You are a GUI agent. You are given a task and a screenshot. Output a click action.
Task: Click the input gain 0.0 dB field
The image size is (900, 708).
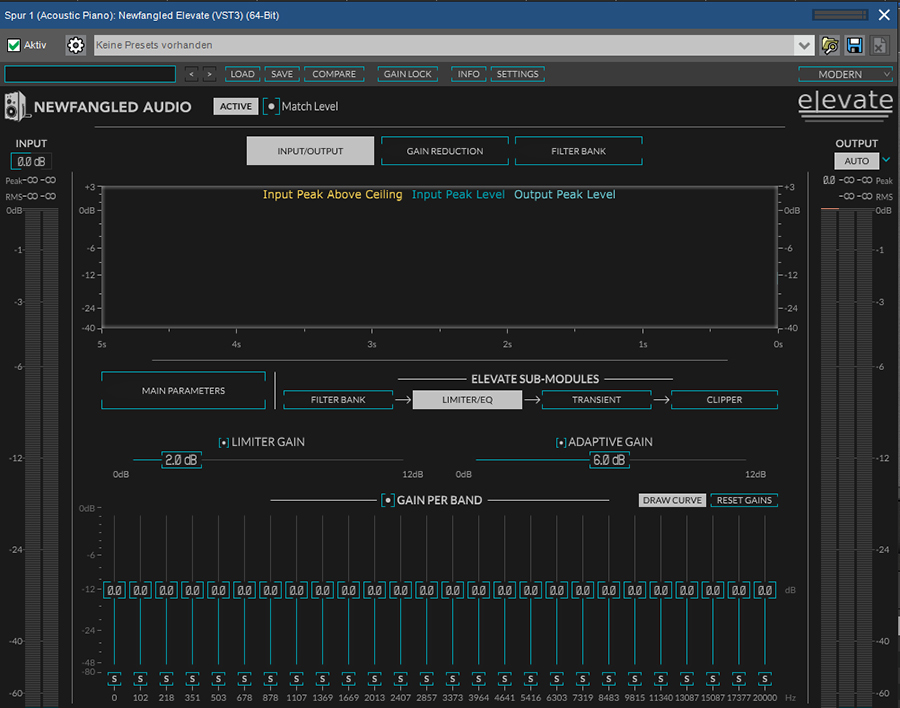(x=31, y=161)
